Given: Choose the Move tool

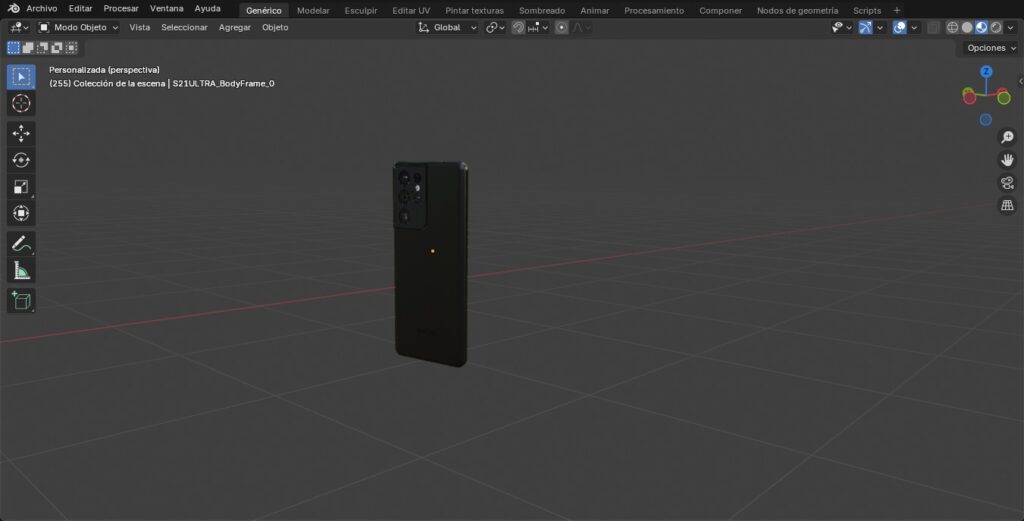Looking at the screenshot, I should [x=21, y=133].
